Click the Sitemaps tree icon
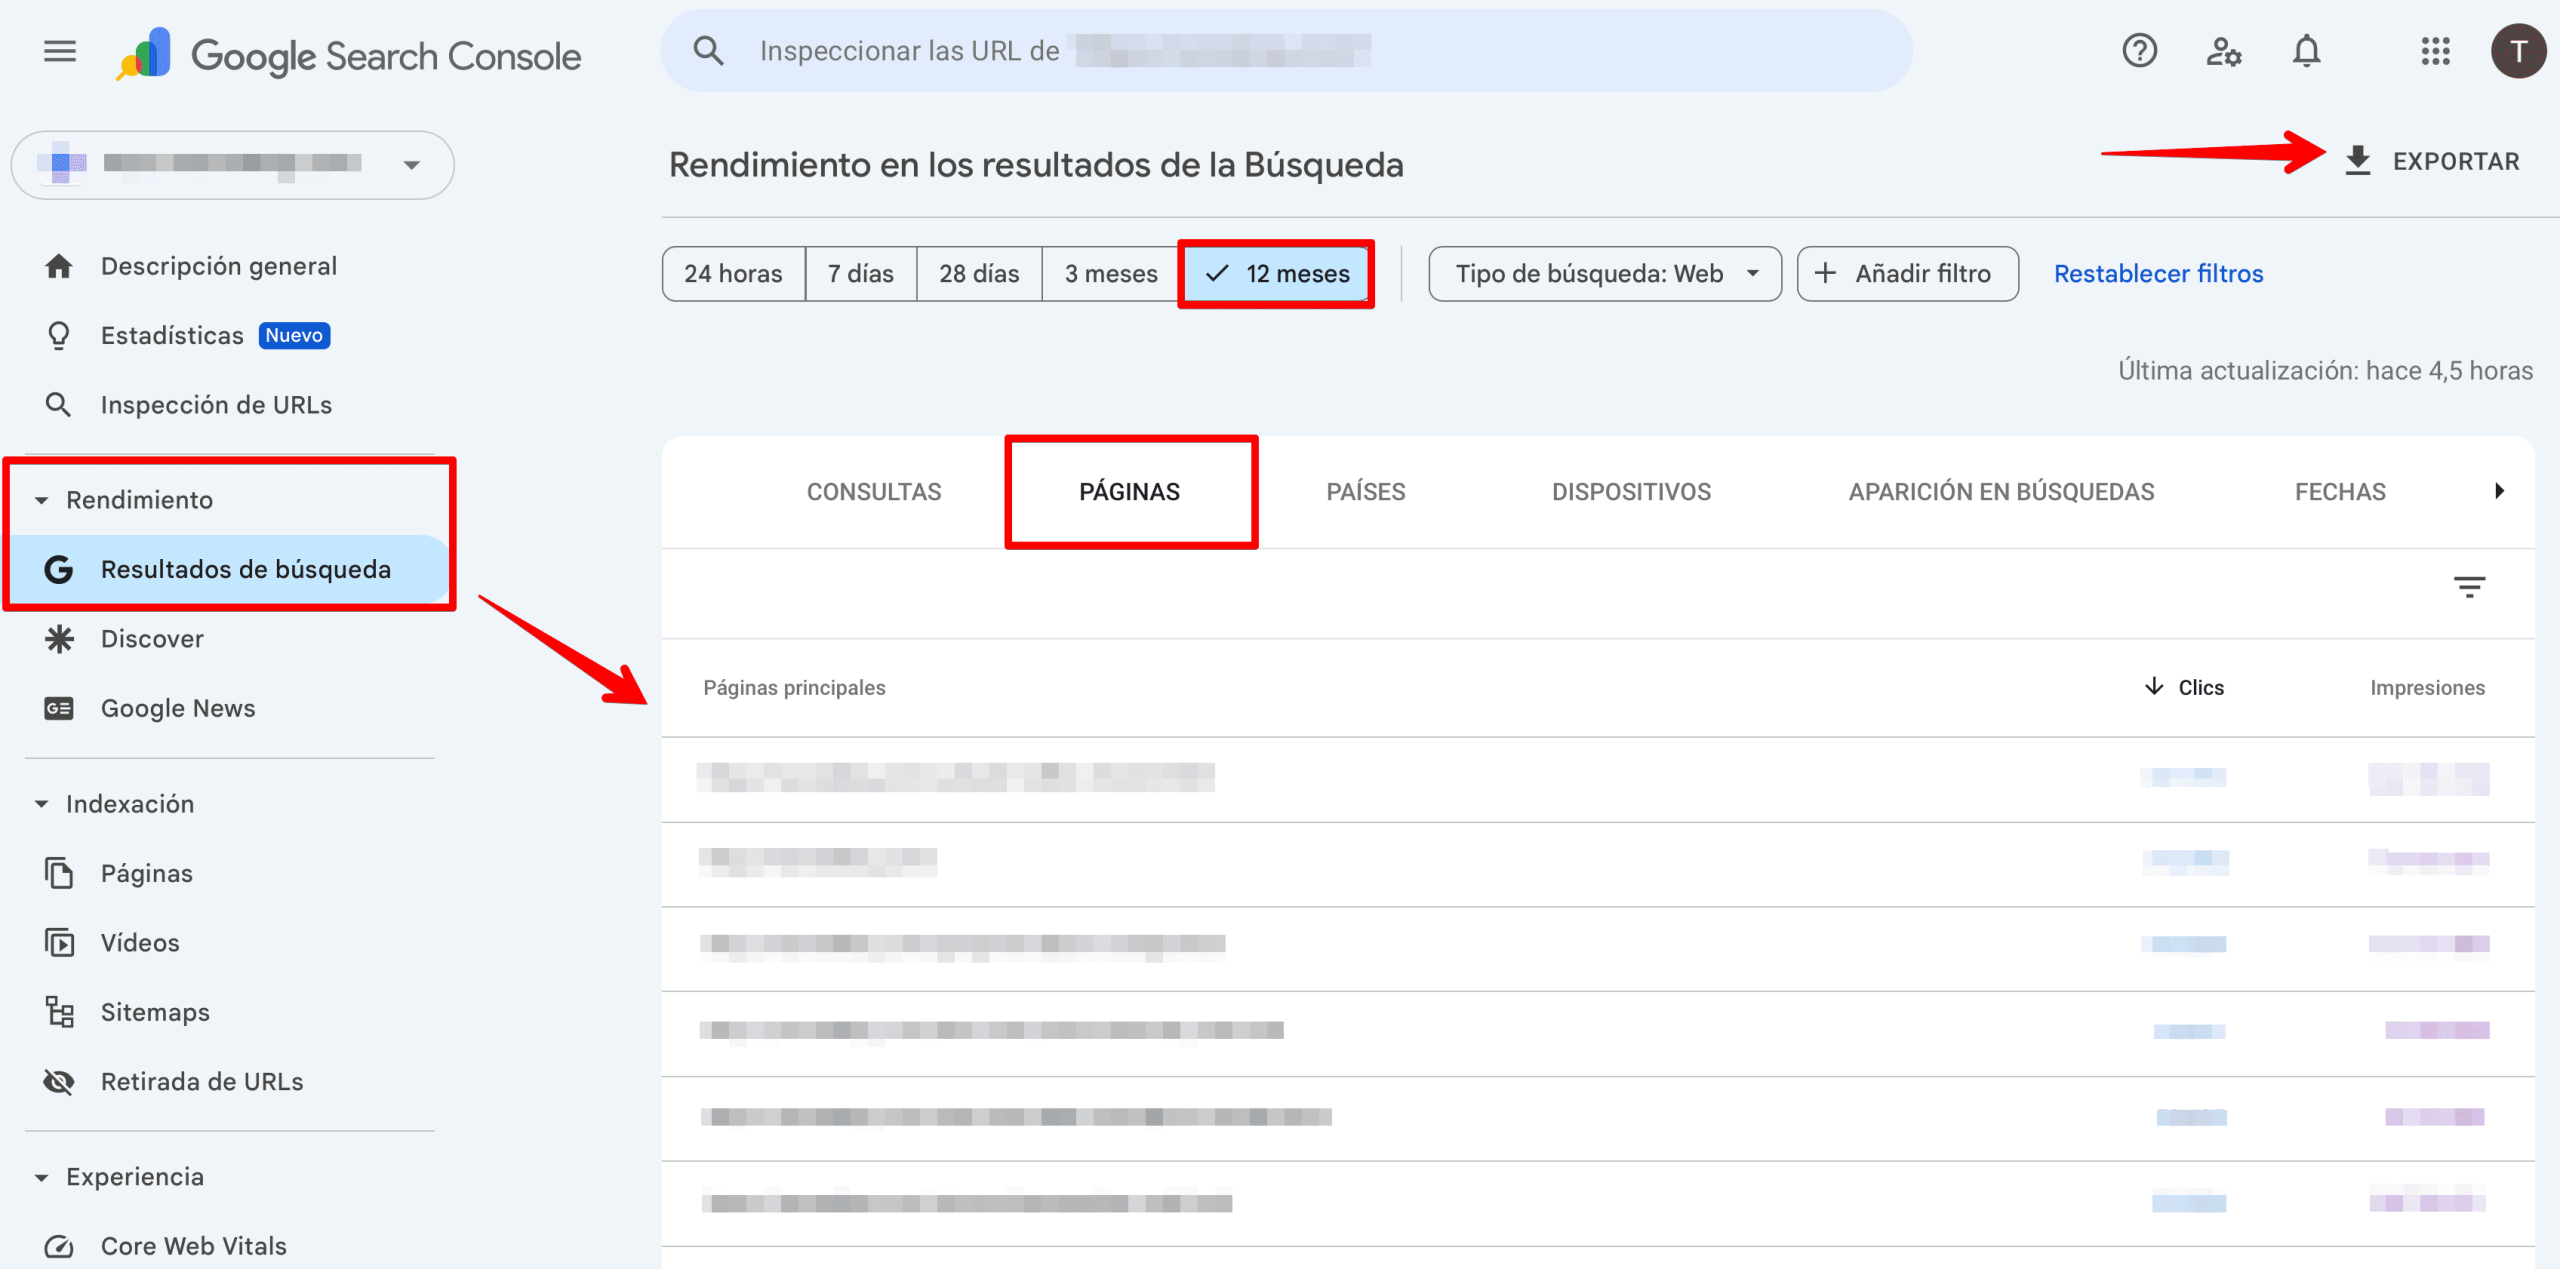The height and width of the screenshot is (1269, 2560). tap(59, 1012)
